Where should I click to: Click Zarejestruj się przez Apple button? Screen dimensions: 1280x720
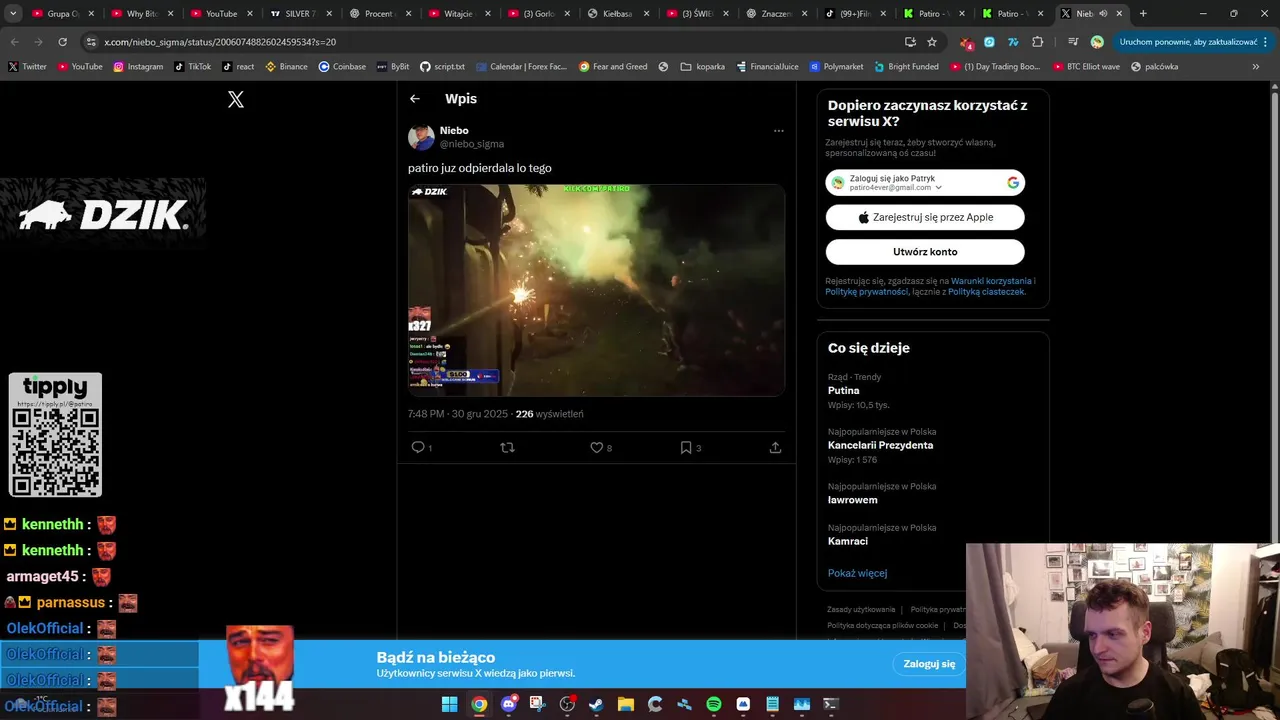pos(925,217)
